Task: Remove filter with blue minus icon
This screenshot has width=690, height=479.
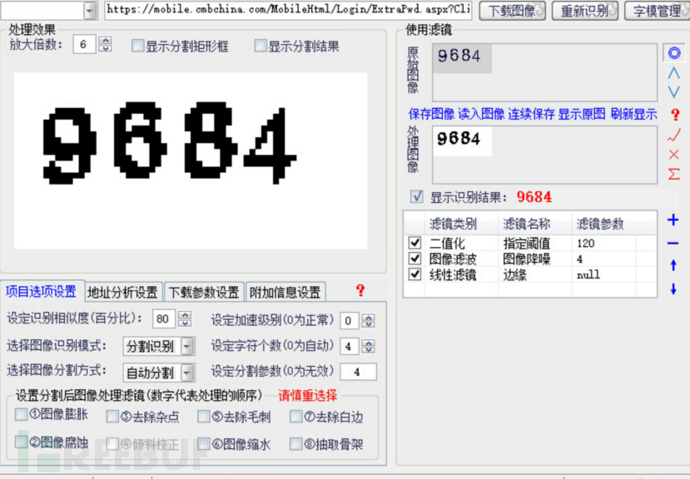Action: click(673, 243)
